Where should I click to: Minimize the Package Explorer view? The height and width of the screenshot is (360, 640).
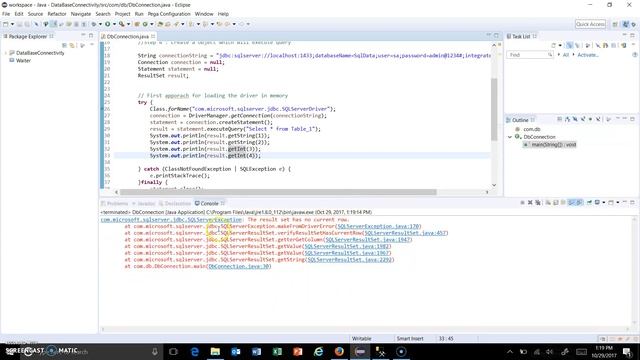point(83,36)
